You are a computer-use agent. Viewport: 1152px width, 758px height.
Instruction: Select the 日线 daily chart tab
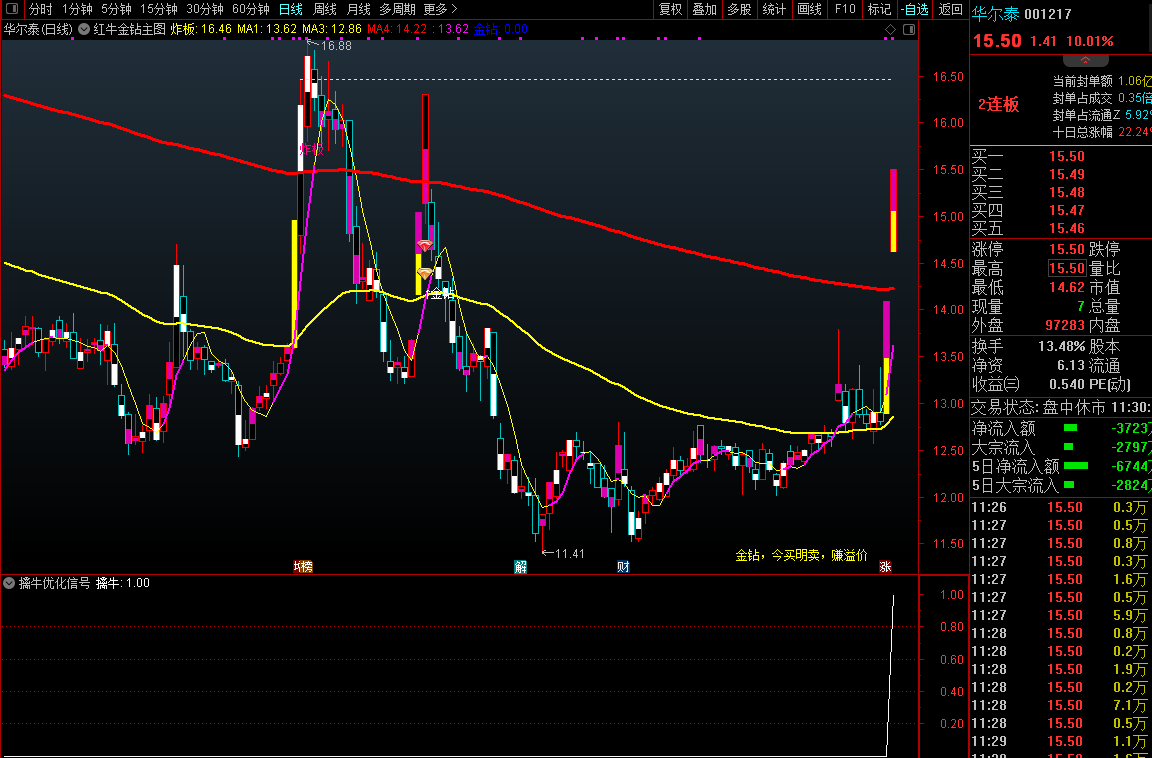coord(291,9)
